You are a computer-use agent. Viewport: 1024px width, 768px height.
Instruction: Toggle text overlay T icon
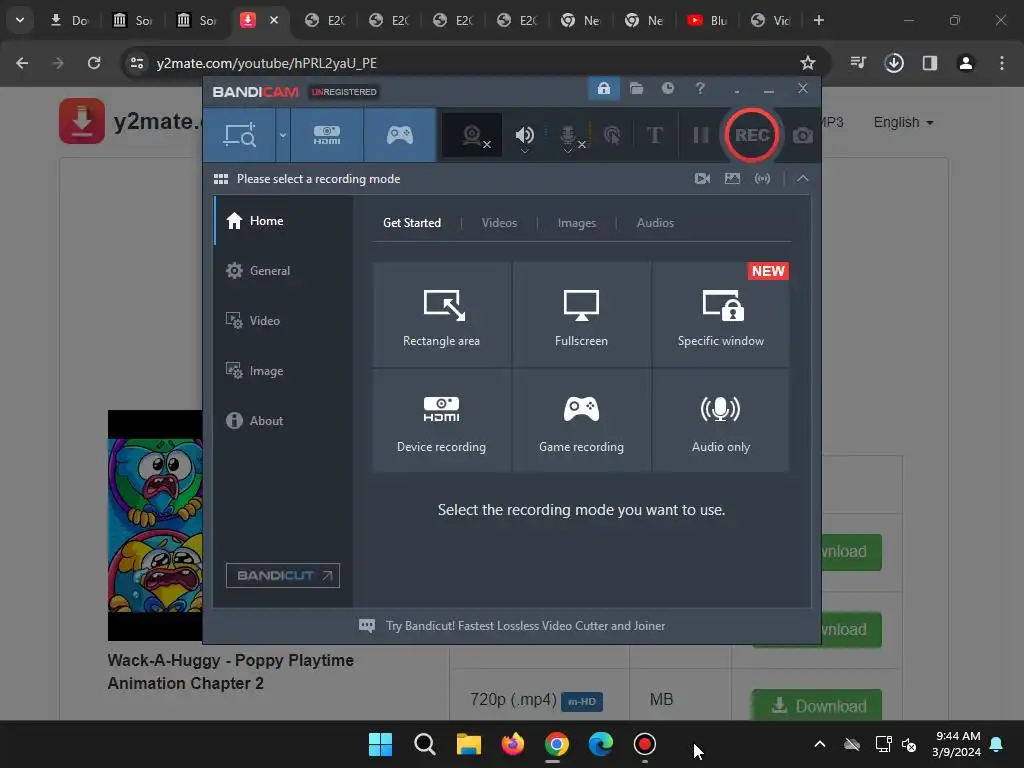click(654, 135)
